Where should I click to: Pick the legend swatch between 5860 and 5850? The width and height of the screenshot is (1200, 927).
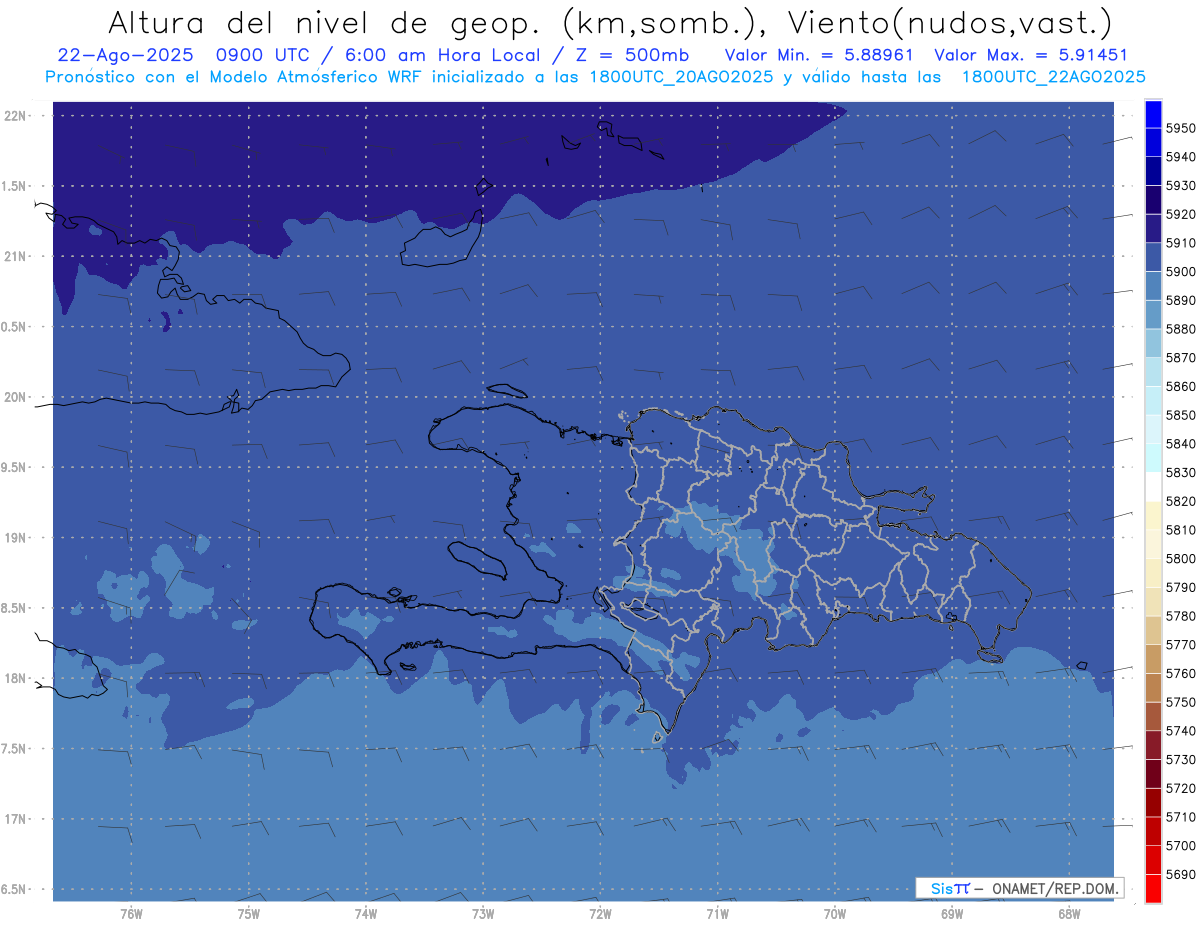(1153, 400)
